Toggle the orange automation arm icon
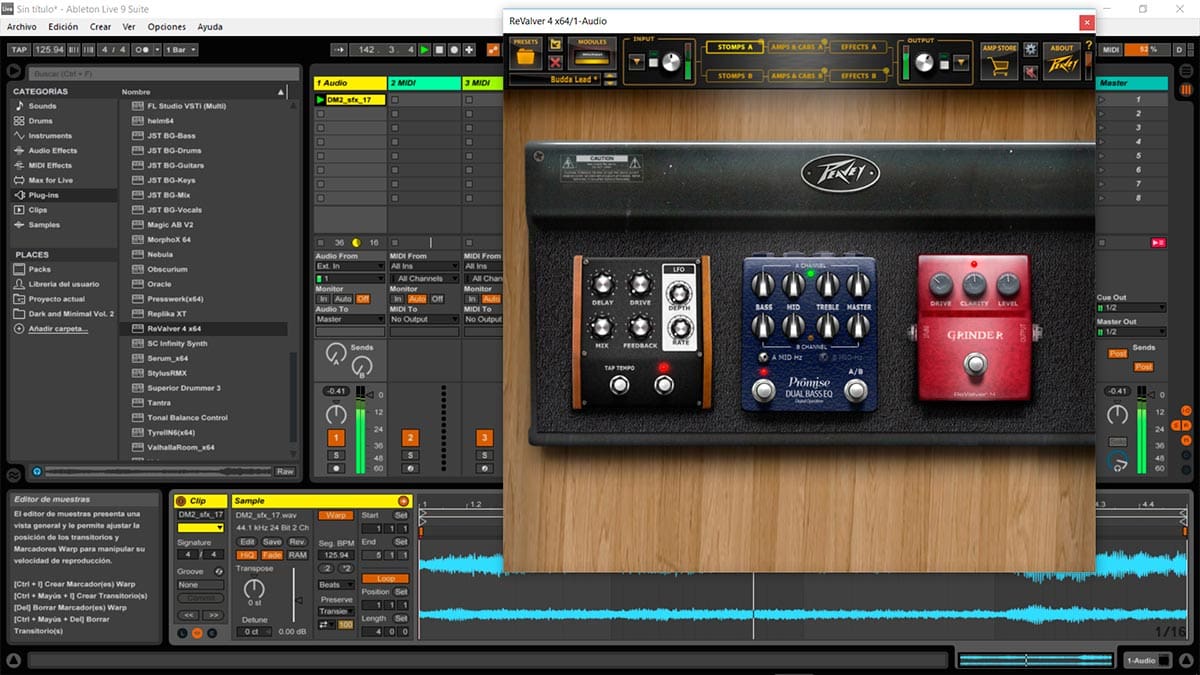 493,49
